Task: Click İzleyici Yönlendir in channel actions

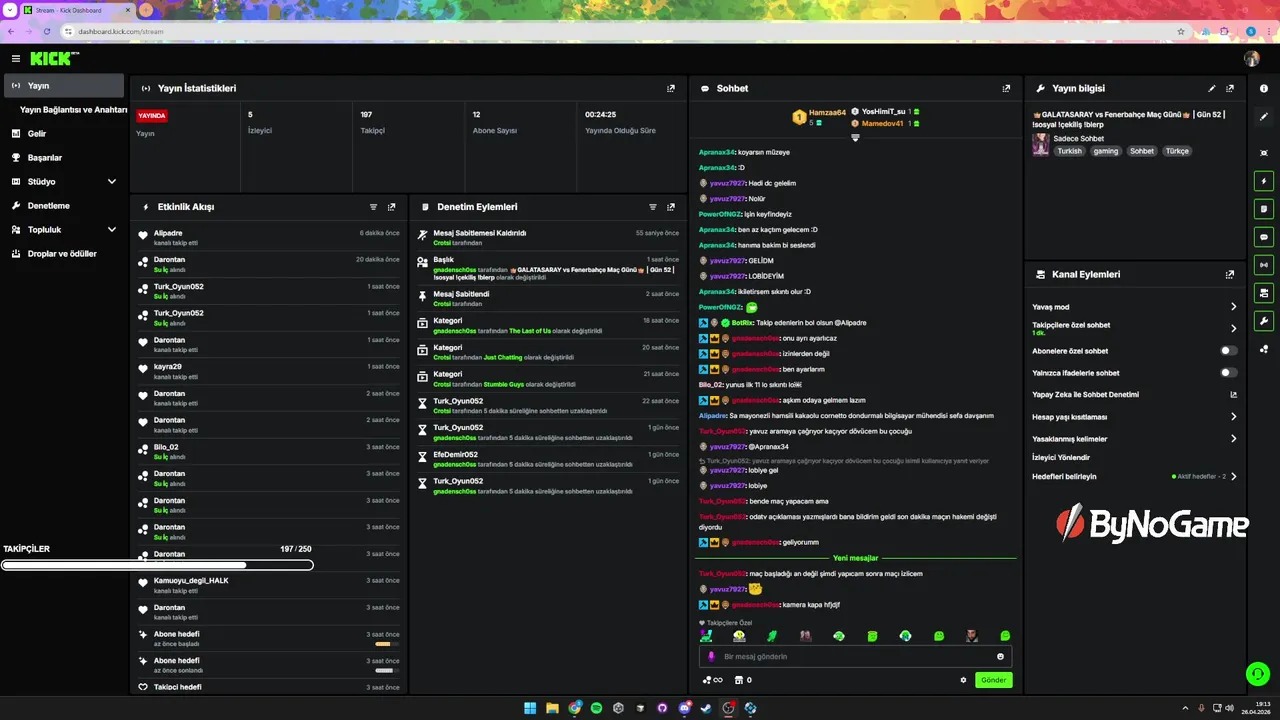Action: [1061, 457]
